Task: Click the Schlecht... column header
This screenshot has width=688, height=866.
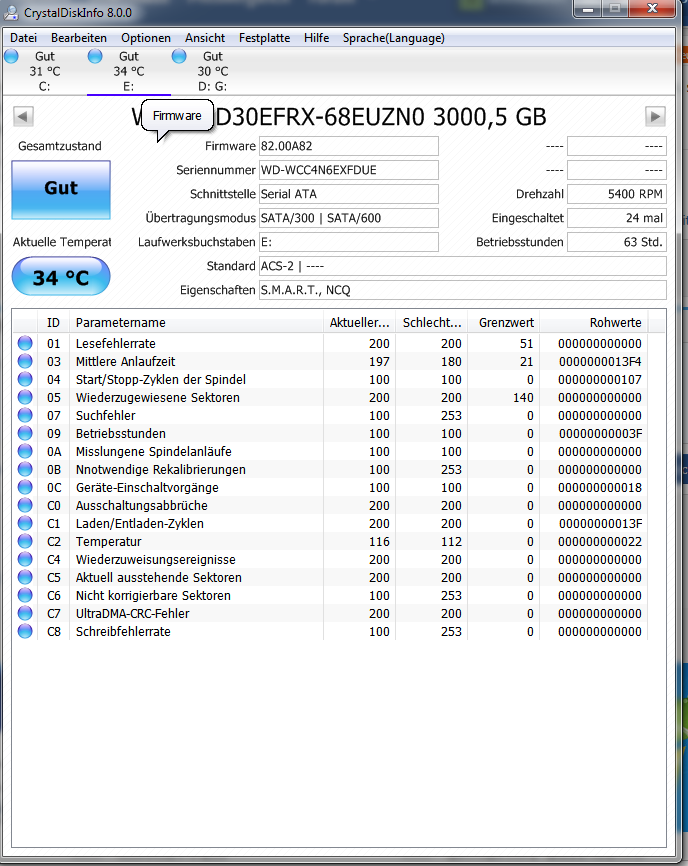Action: [432, 323]
